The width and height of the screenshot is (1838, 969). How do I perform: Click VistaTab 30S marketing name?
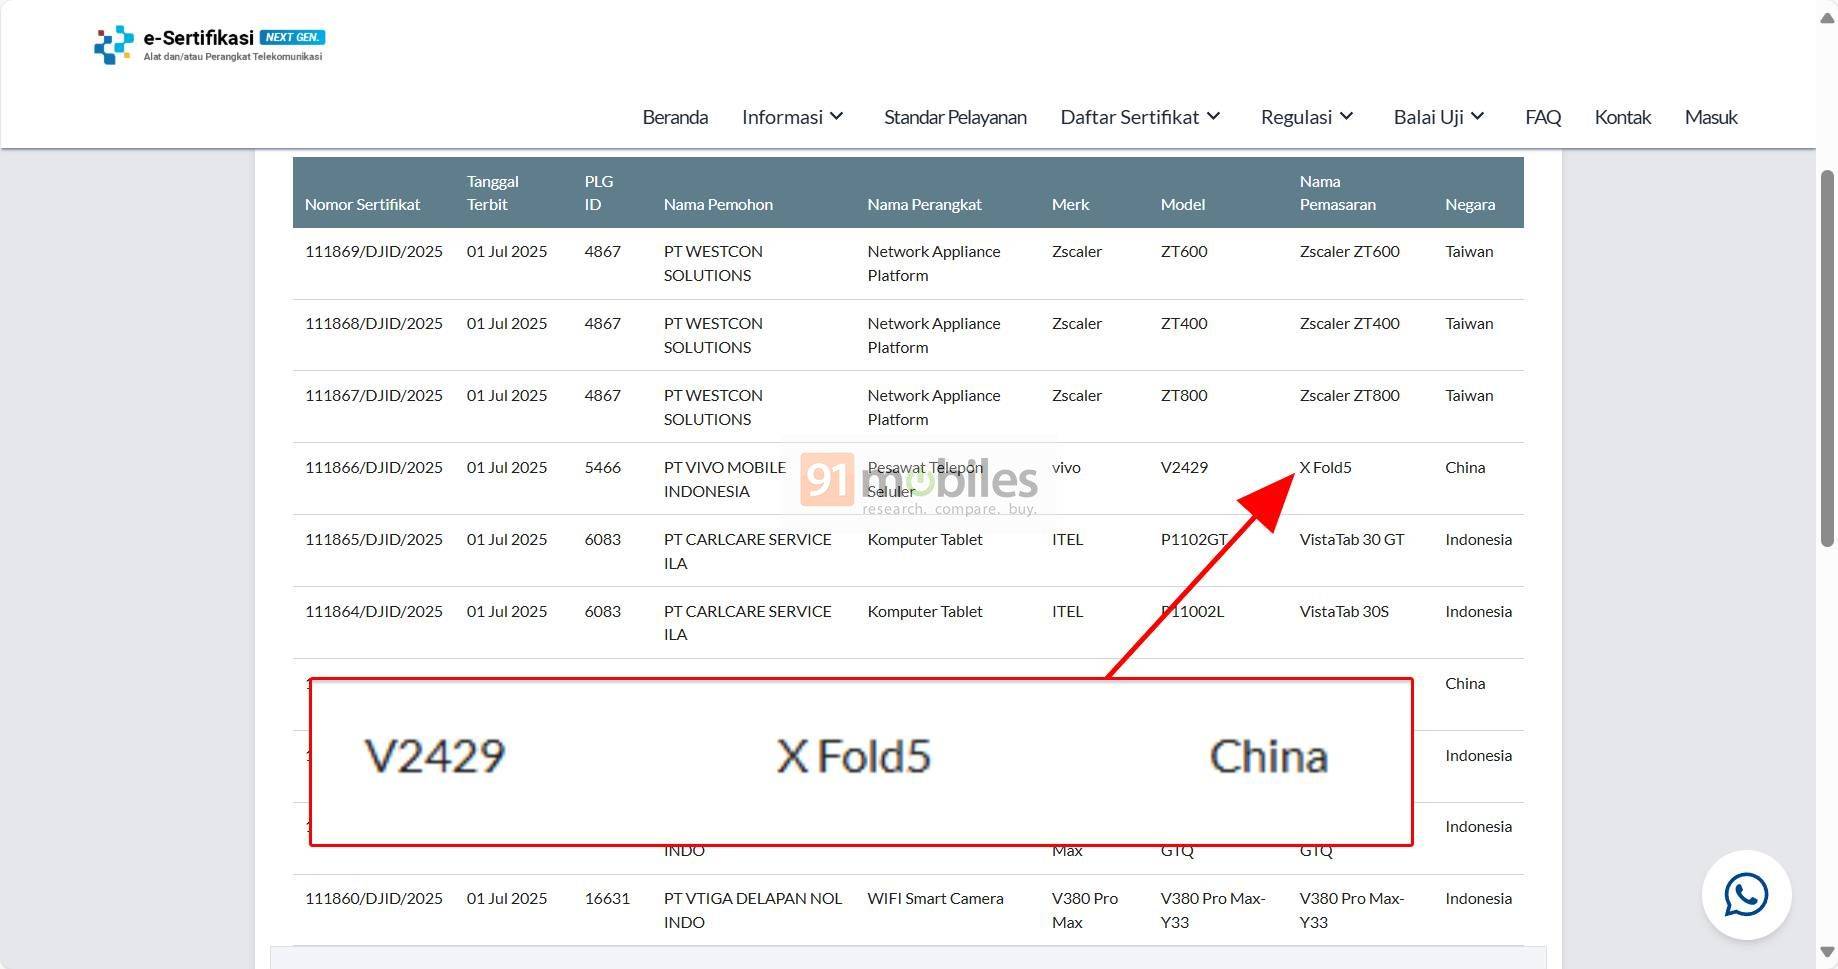coord(1344,611)
